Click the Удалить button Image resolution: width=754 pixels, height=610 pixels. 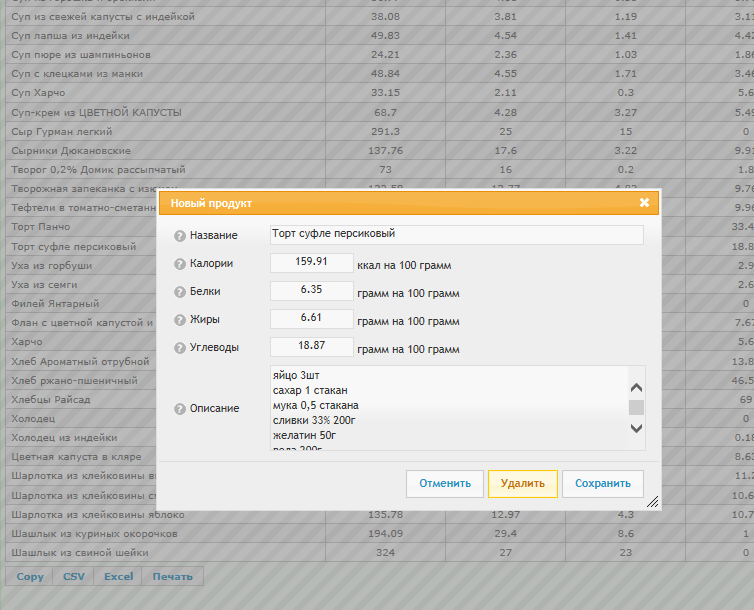coord(523,484)
